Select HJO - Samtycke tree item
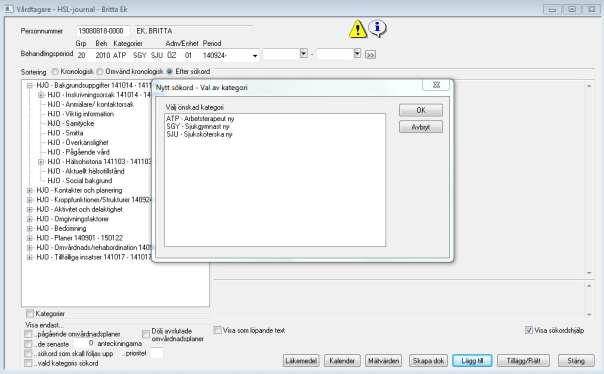The width and height of the screenshot is (604, 374). [70, 124]
